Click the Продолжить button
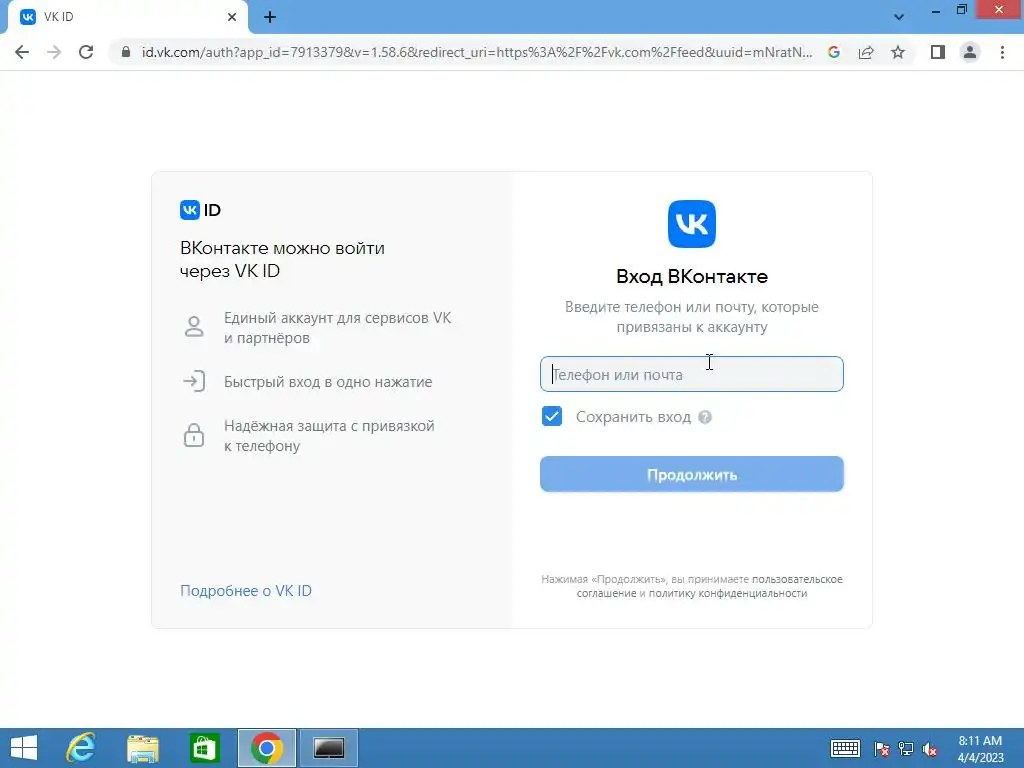 pyautogui.click(x=692, y=474)
